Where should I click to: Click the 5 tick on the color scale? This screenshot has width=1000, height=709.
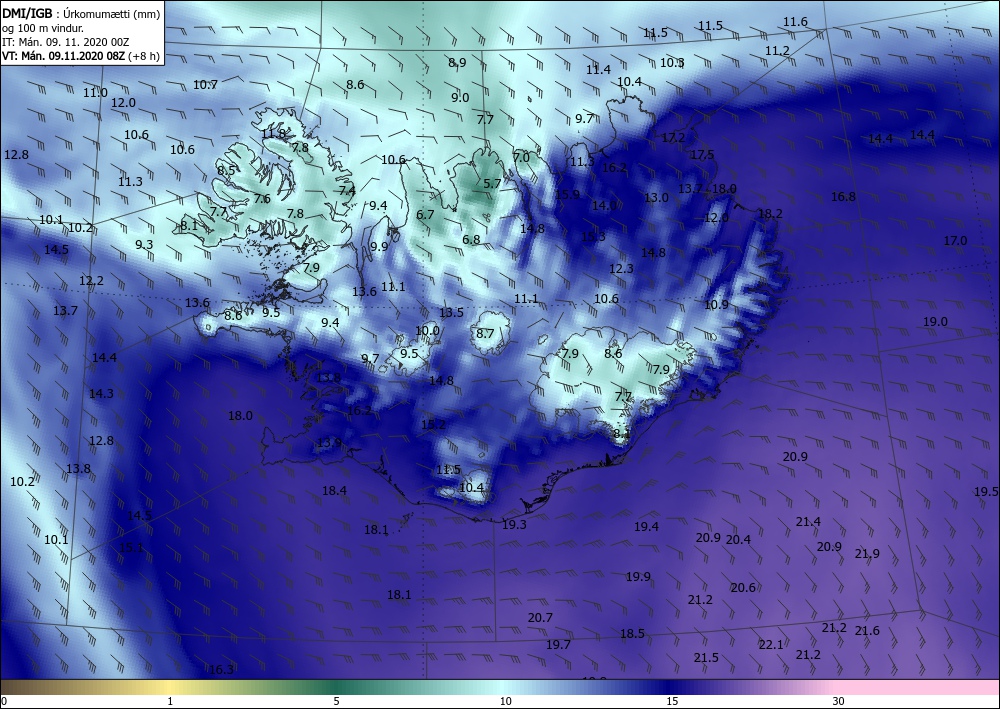point(336,701)
